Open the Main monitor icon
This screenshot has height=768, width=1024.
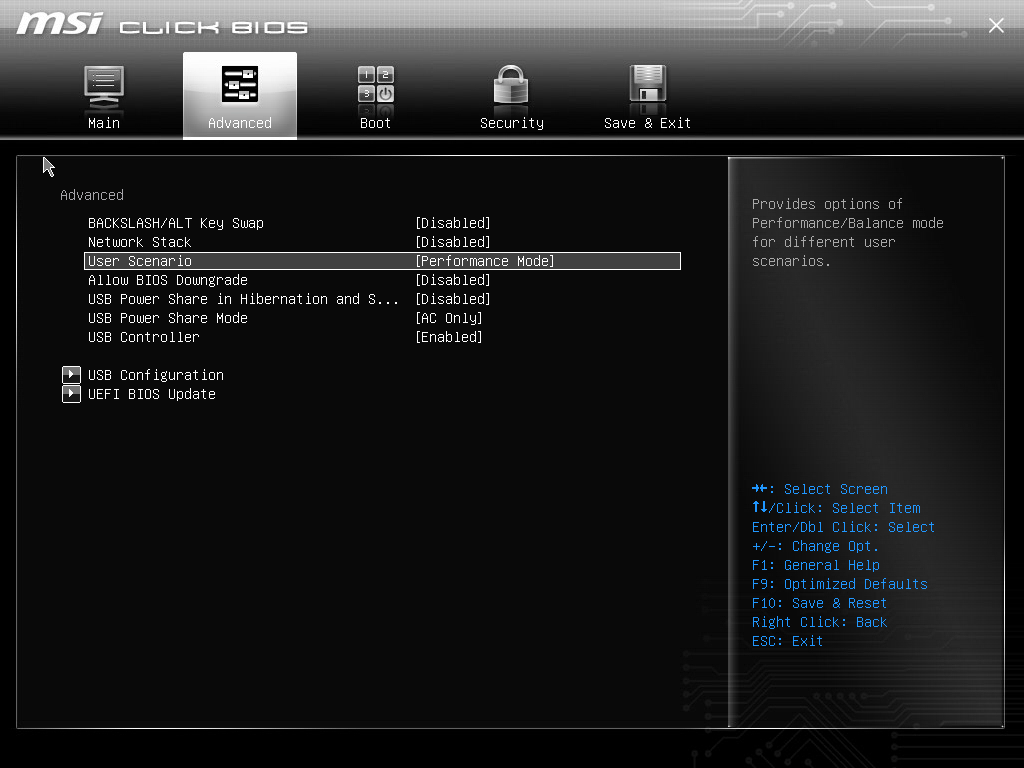[x=104, y=87]
